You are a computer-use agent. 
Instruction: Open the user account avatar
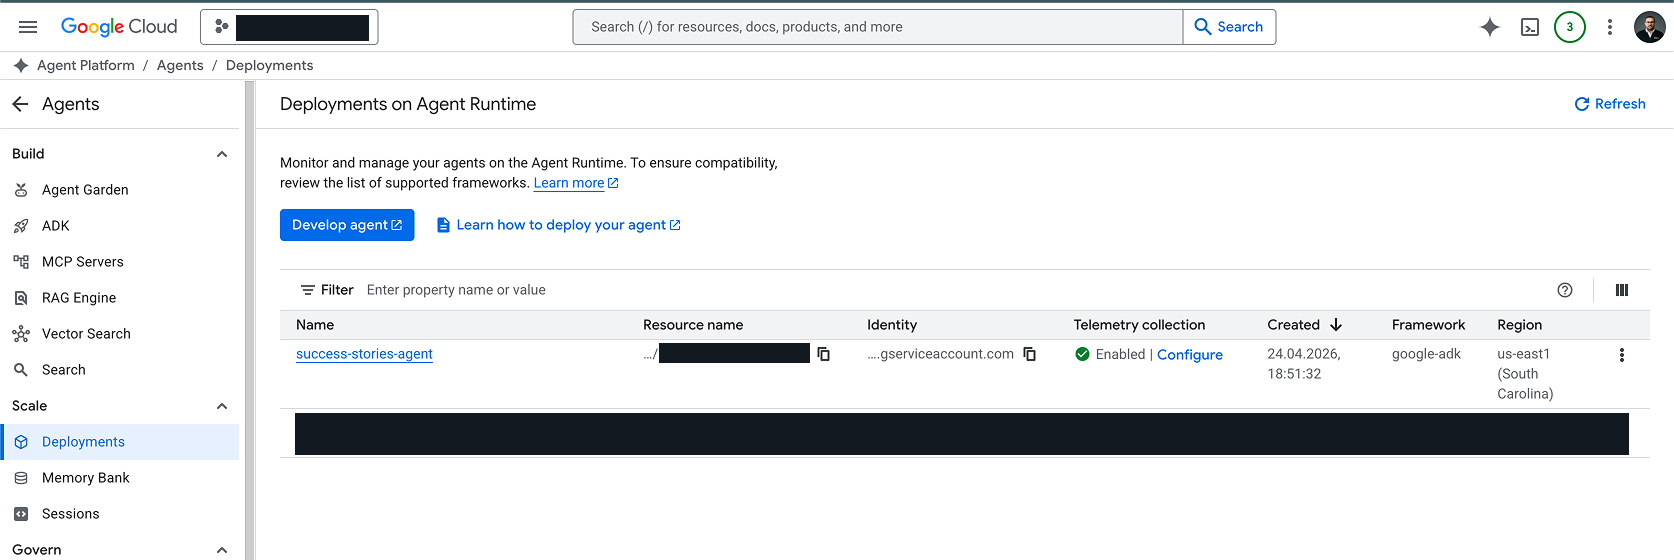tap(1650, 27)
